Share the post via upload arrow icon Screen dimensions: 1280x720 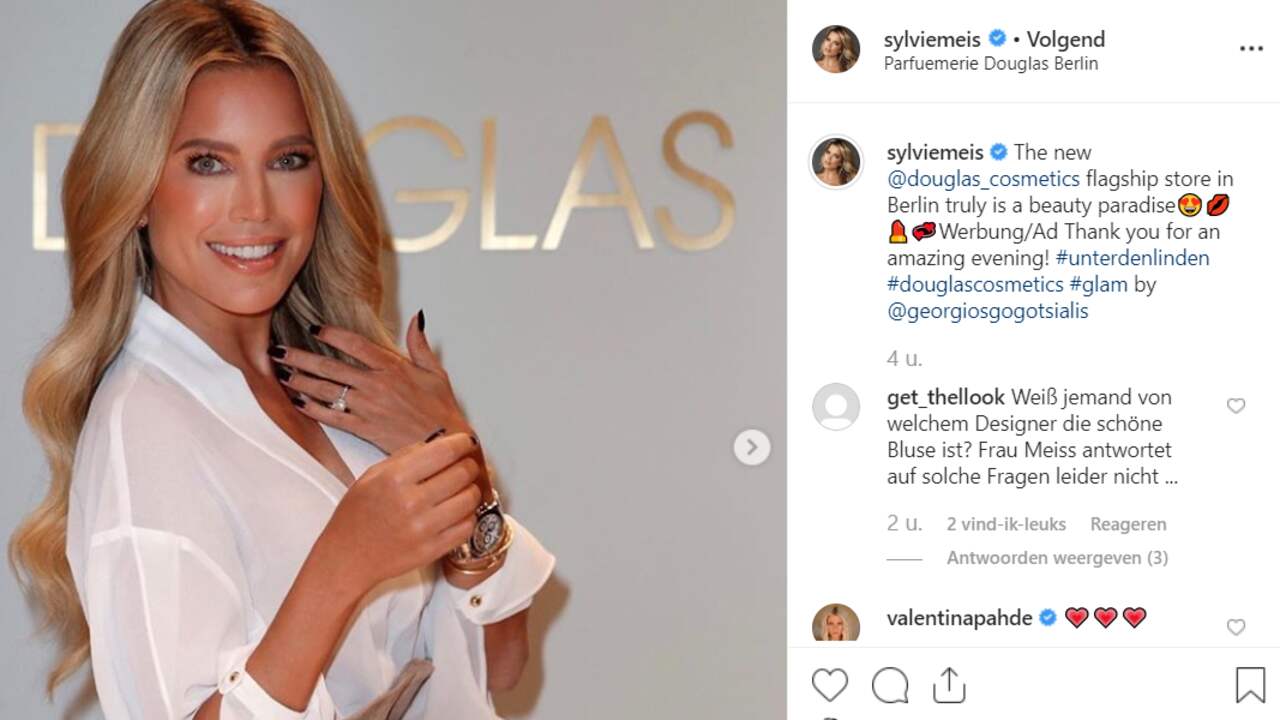pos(949,685)
